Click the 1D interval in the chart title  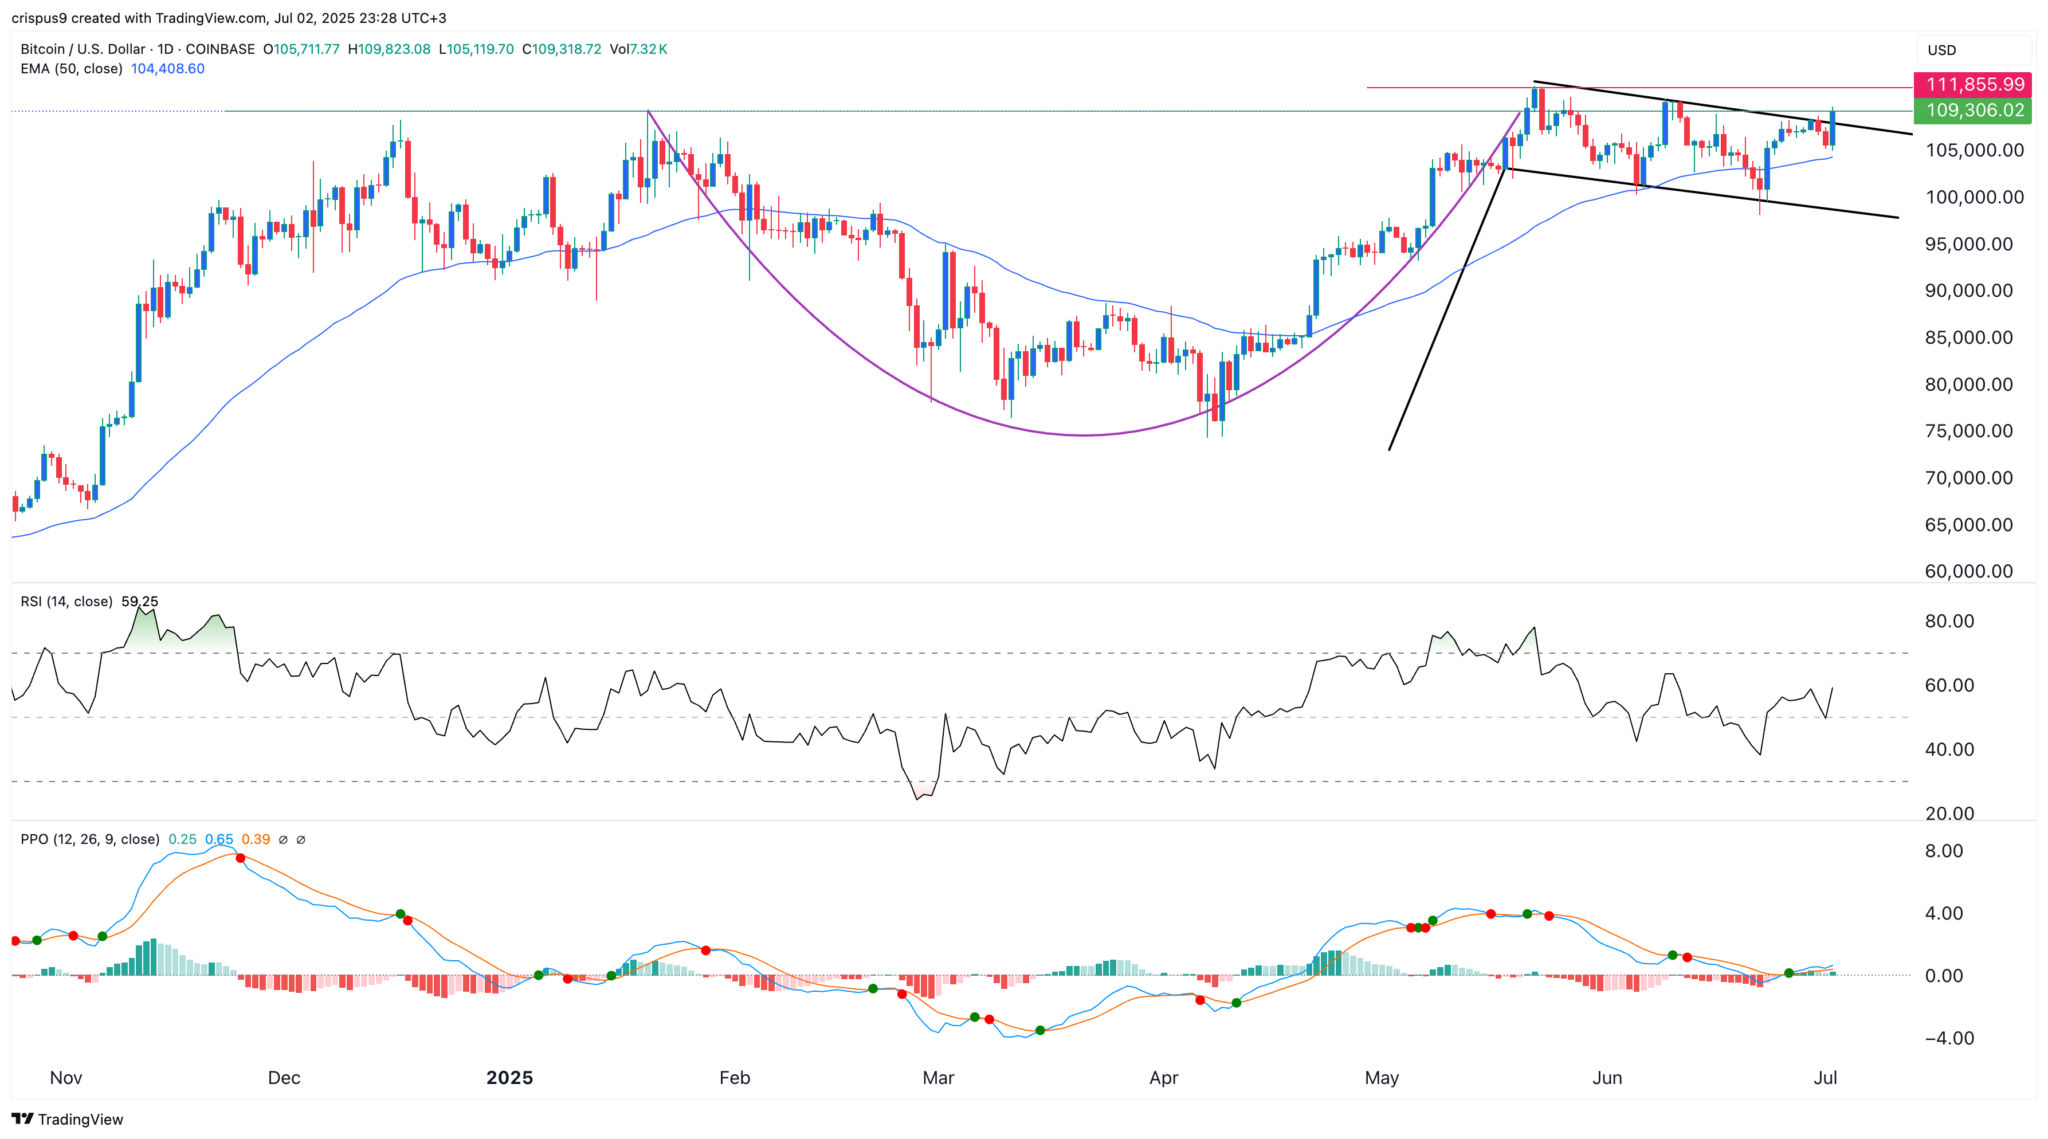pyautogui.click(x=166, y=49)
